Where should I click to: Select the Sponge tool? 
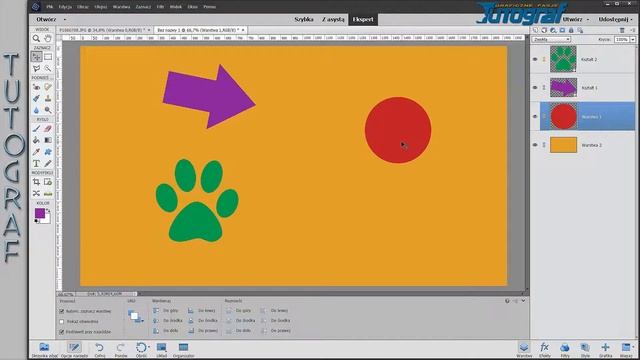pyautogui.click(x=48, y=110)
